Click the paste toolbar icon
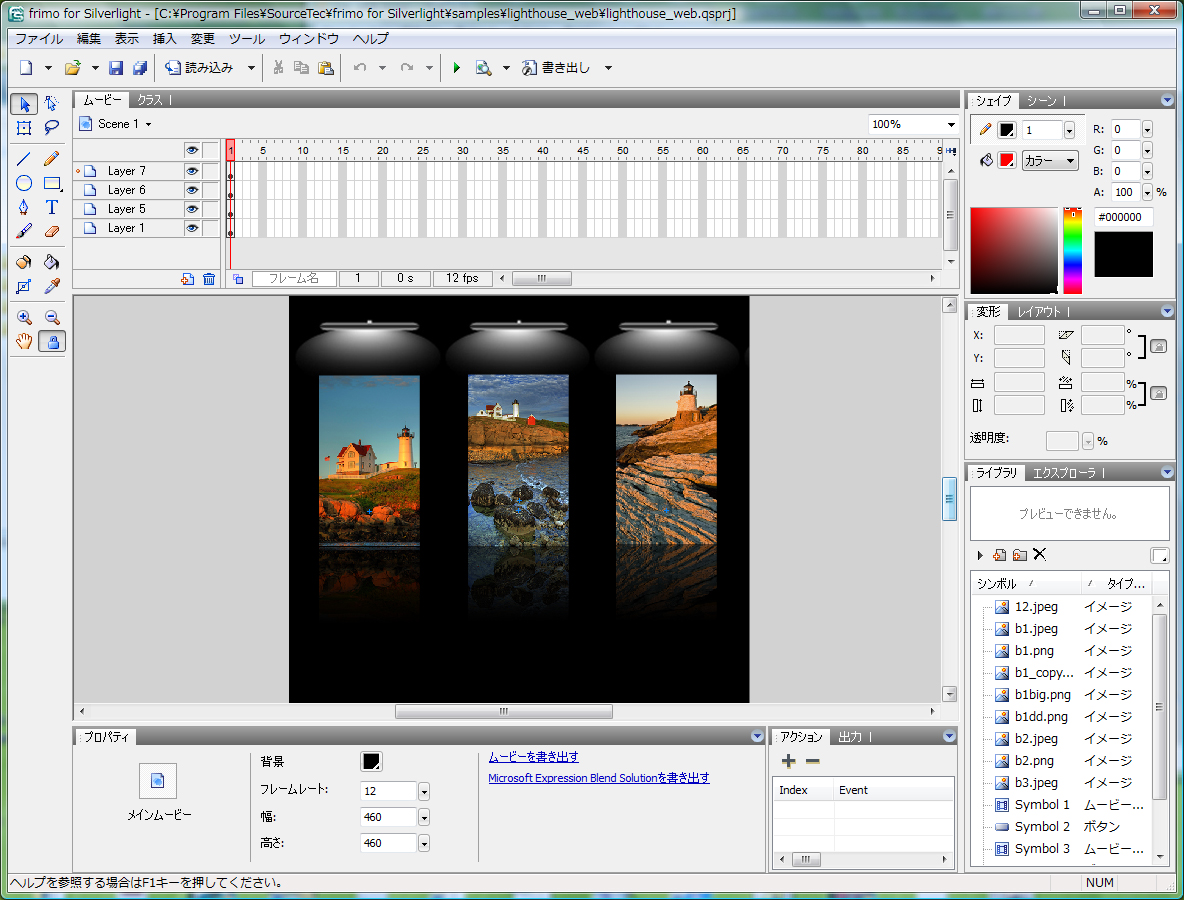 point(325,68)
